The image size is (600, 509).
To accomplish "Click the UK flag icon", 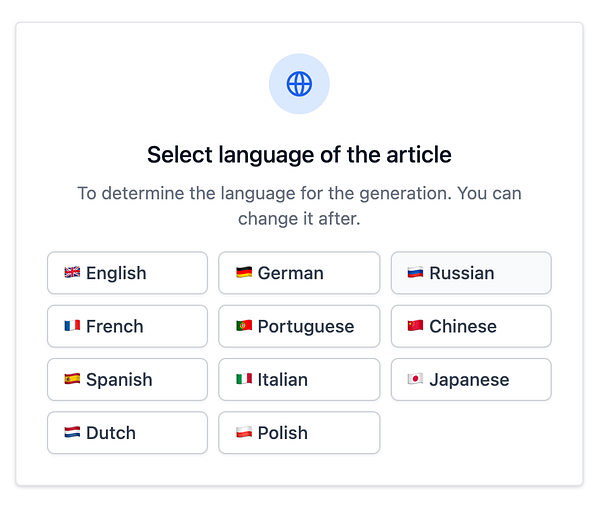I will [x=72, y=273].
